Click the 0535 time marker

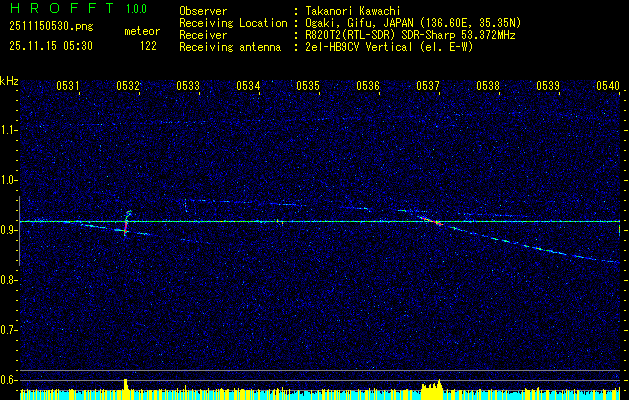click(x=308, y=86)
